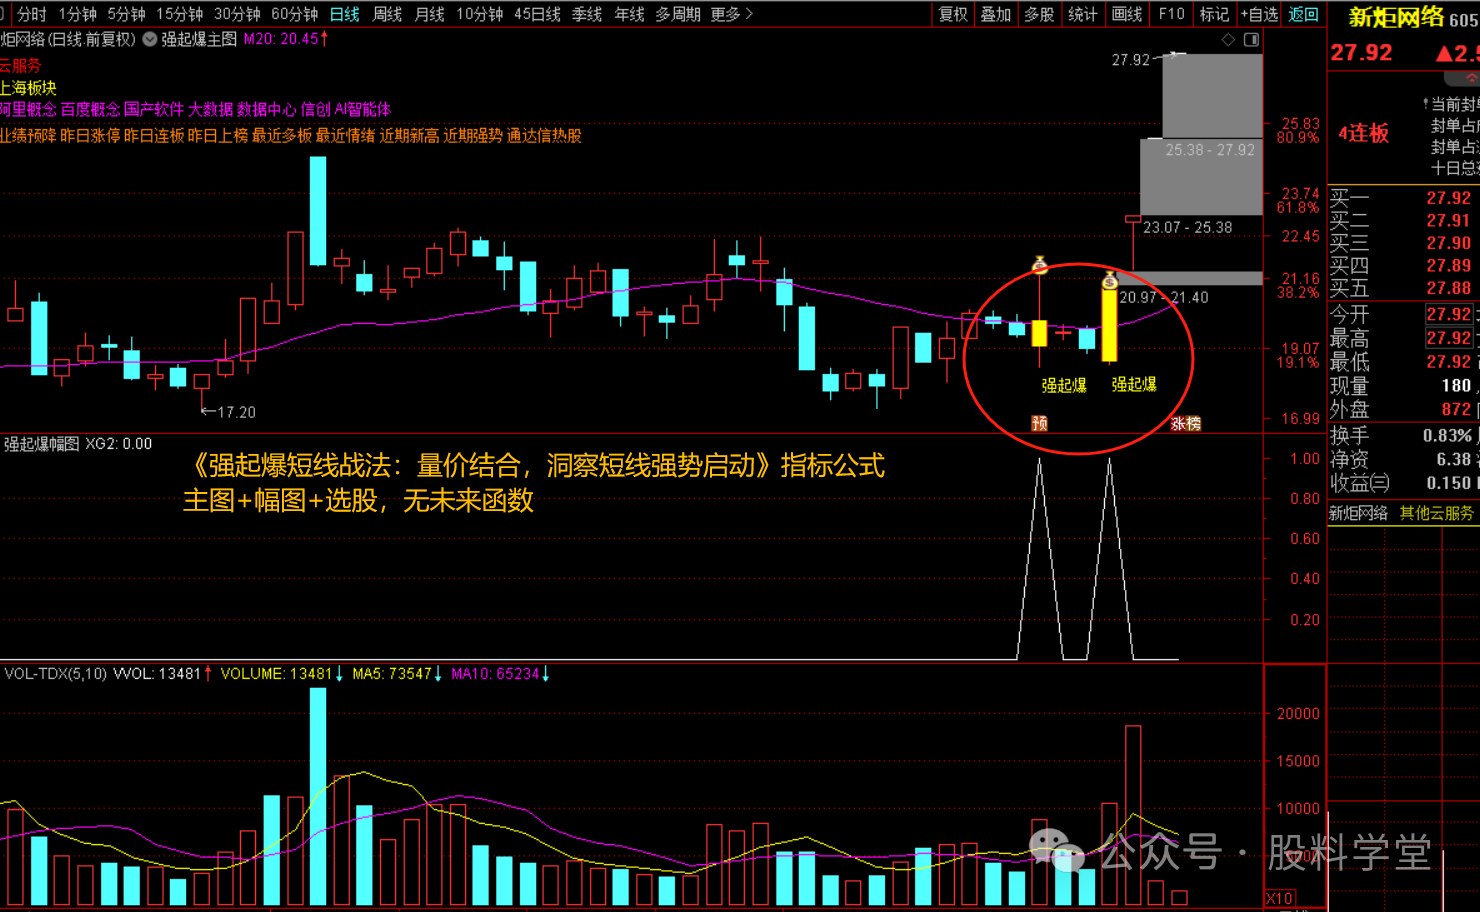The image size is (1480, 912).
Task: Toggle the 复权 price adjustment button
Action: pyautogui.click(x=953, y=14)
